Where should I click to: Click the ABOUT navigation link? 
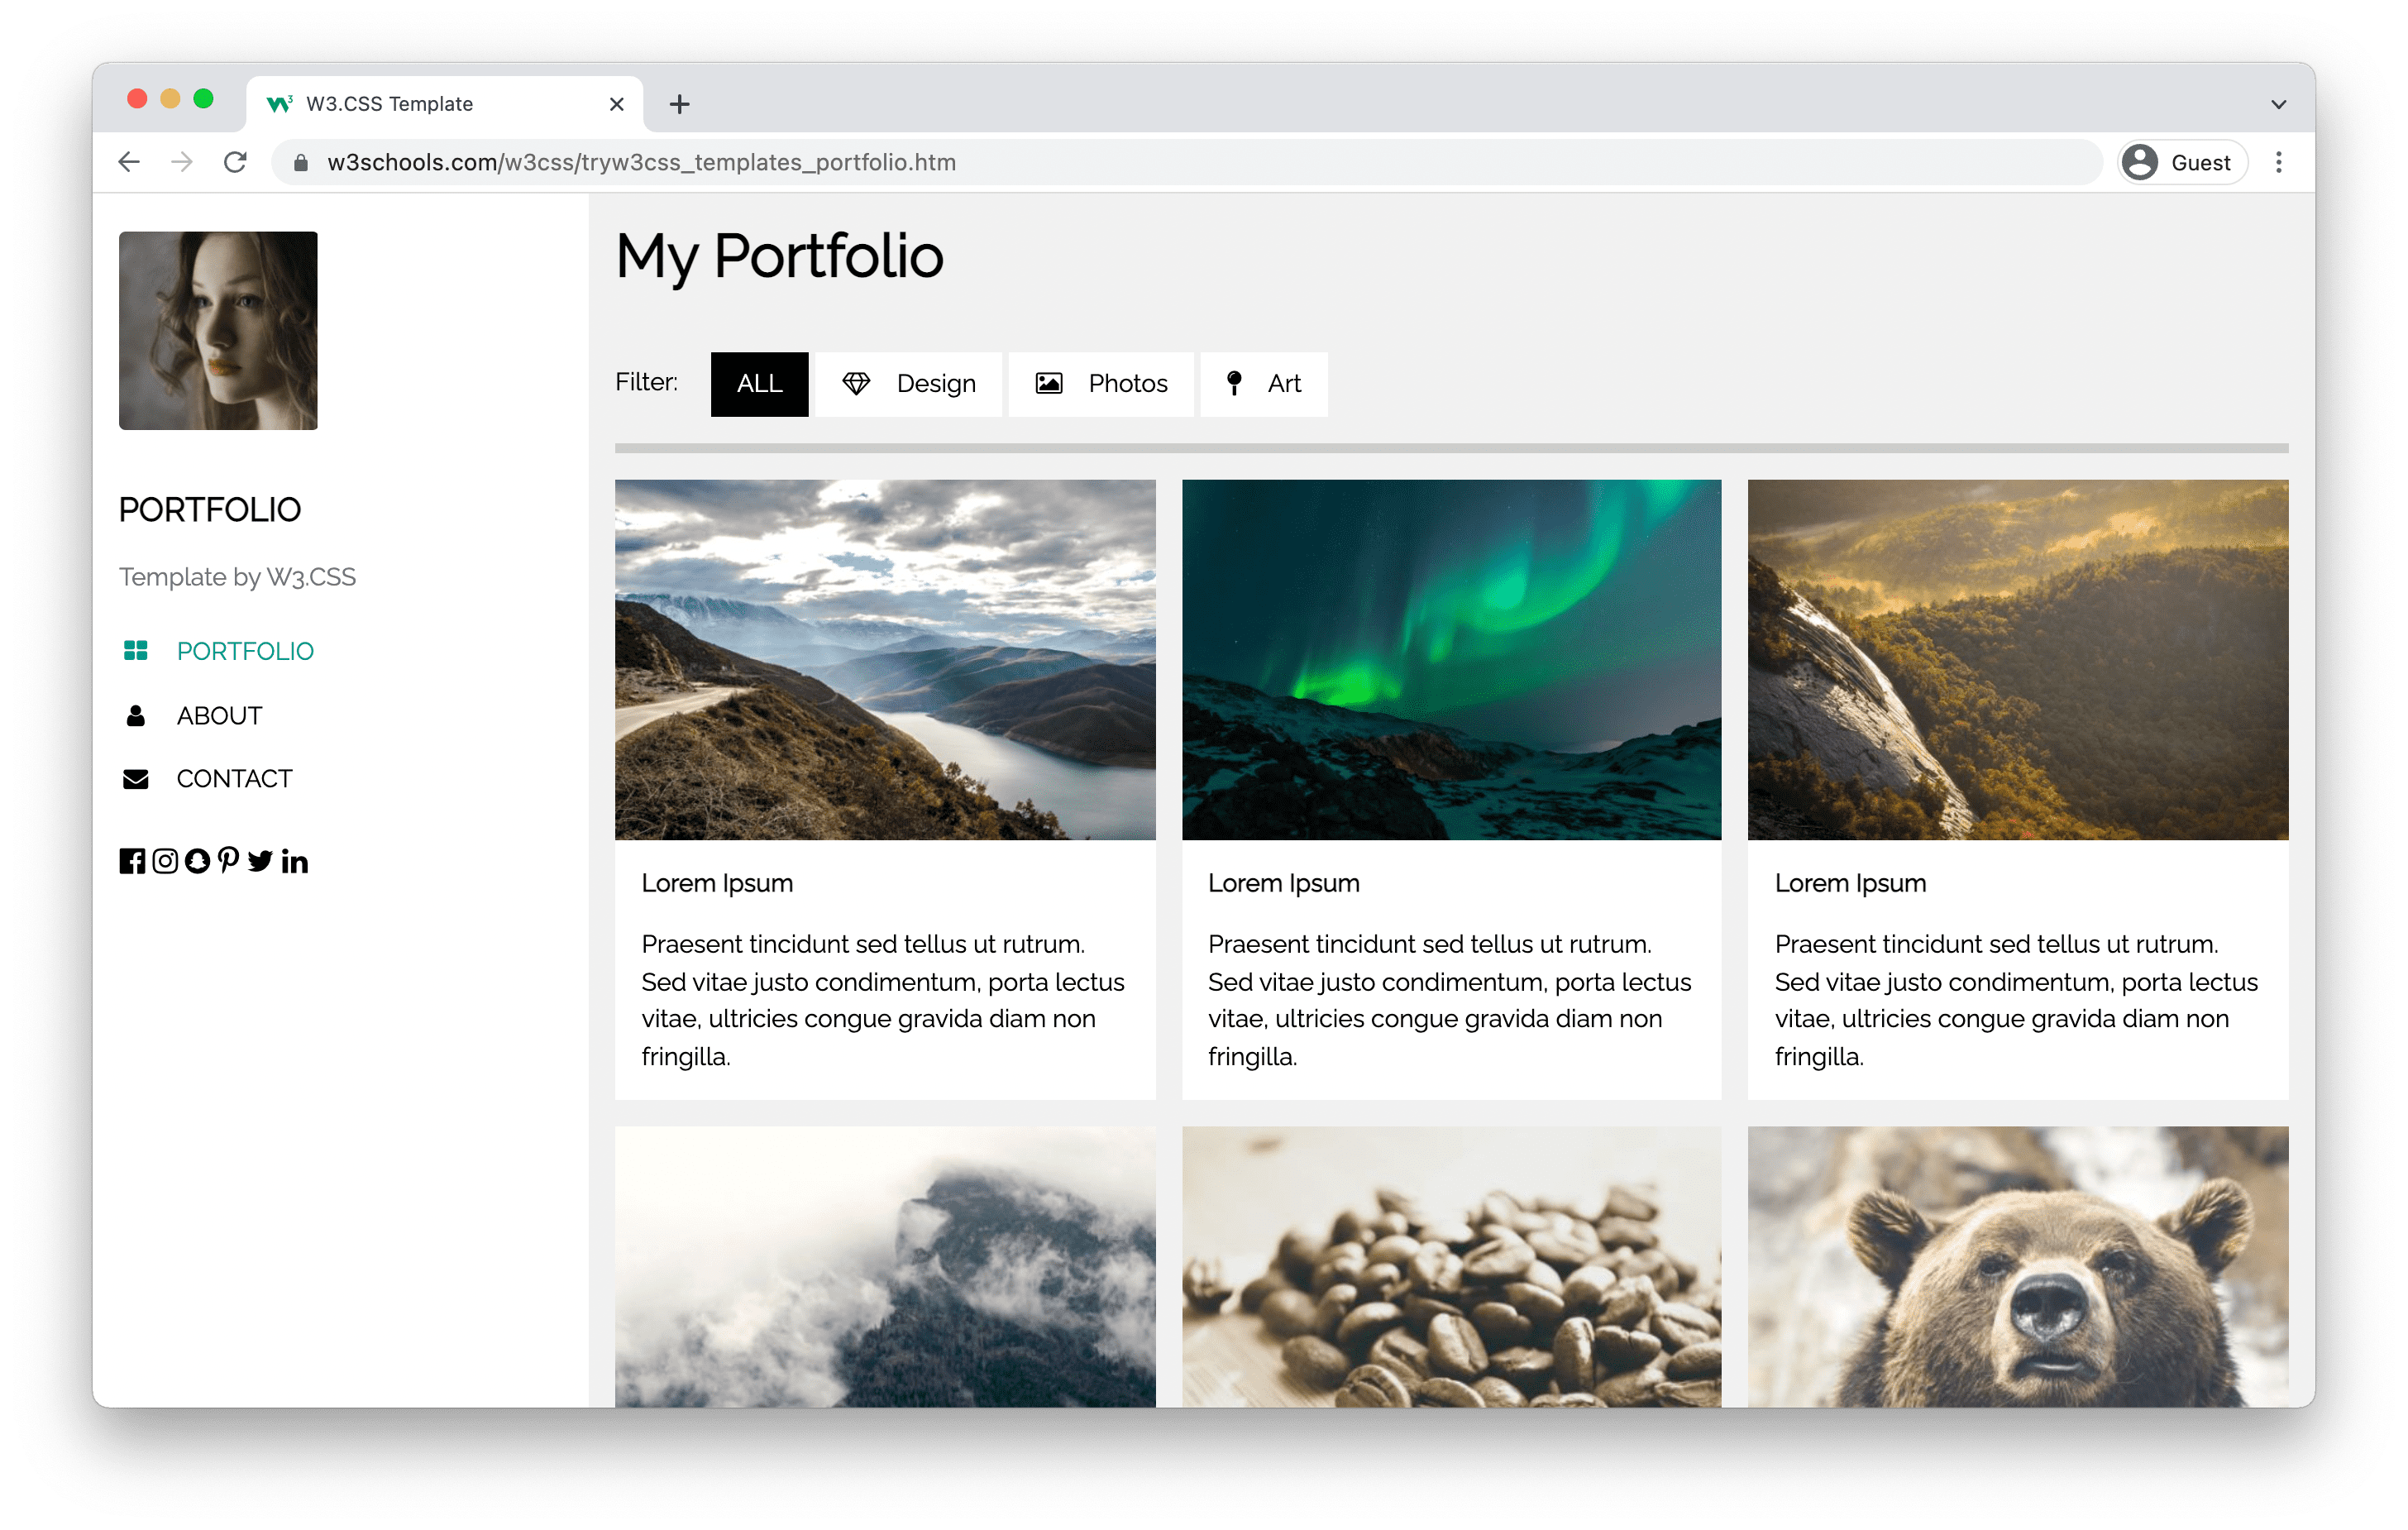tap(217, 714)
